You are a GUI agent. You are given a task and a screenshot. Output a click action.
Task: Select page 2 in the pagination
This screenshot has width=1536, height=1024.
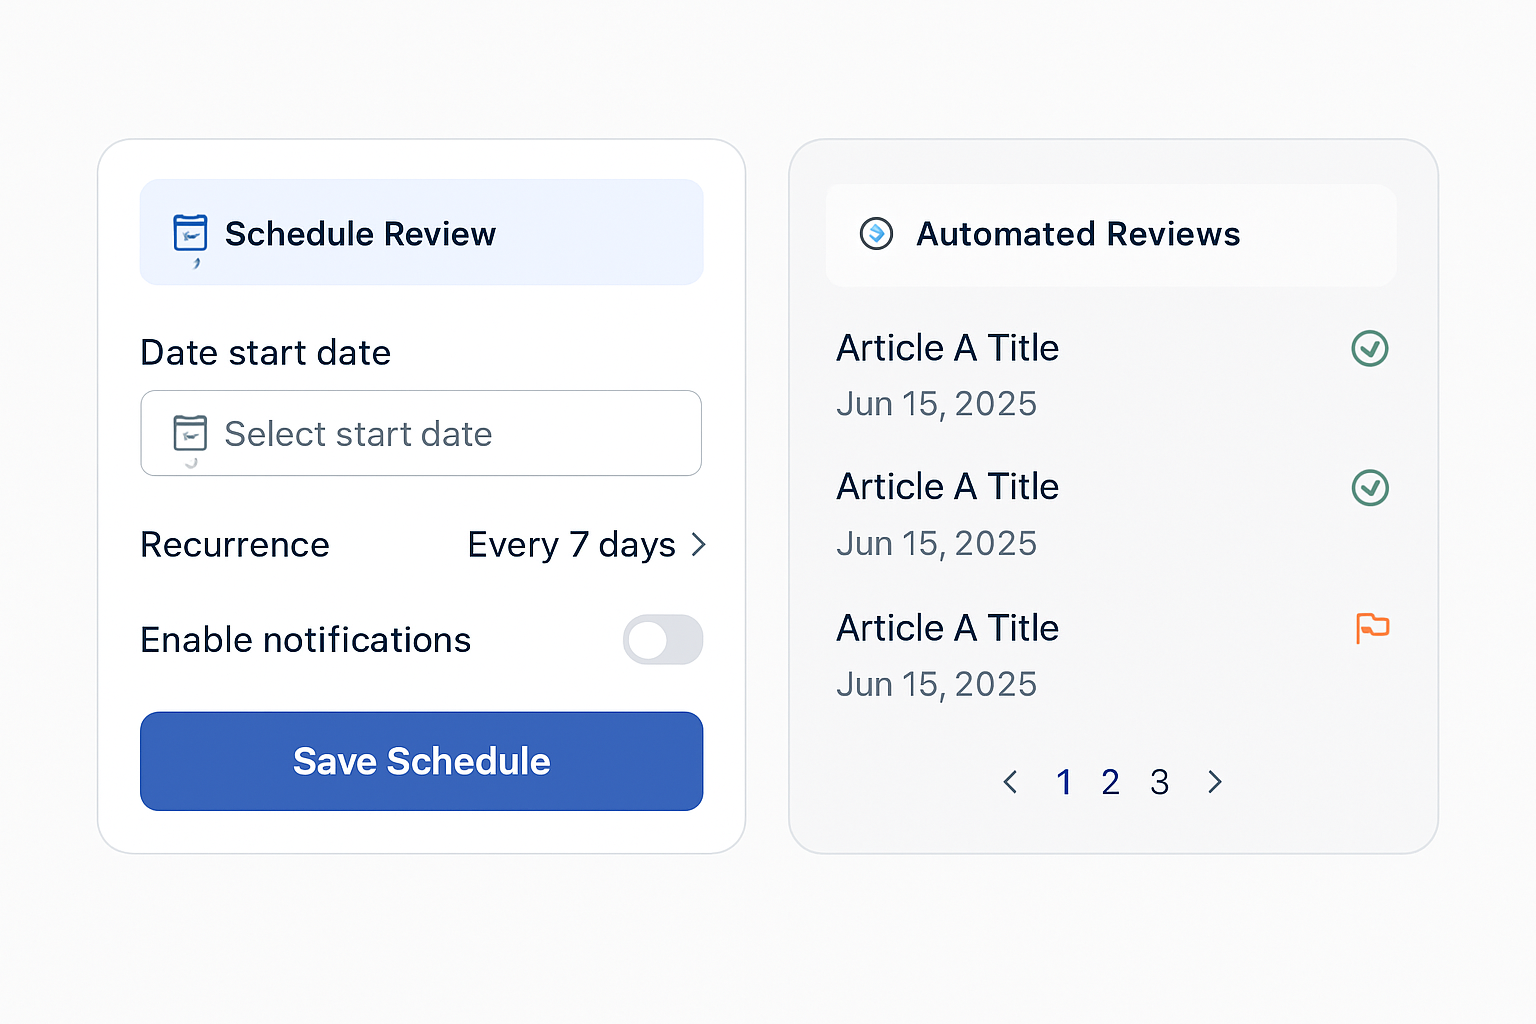pyautogui.click(x=1110, y=782)
